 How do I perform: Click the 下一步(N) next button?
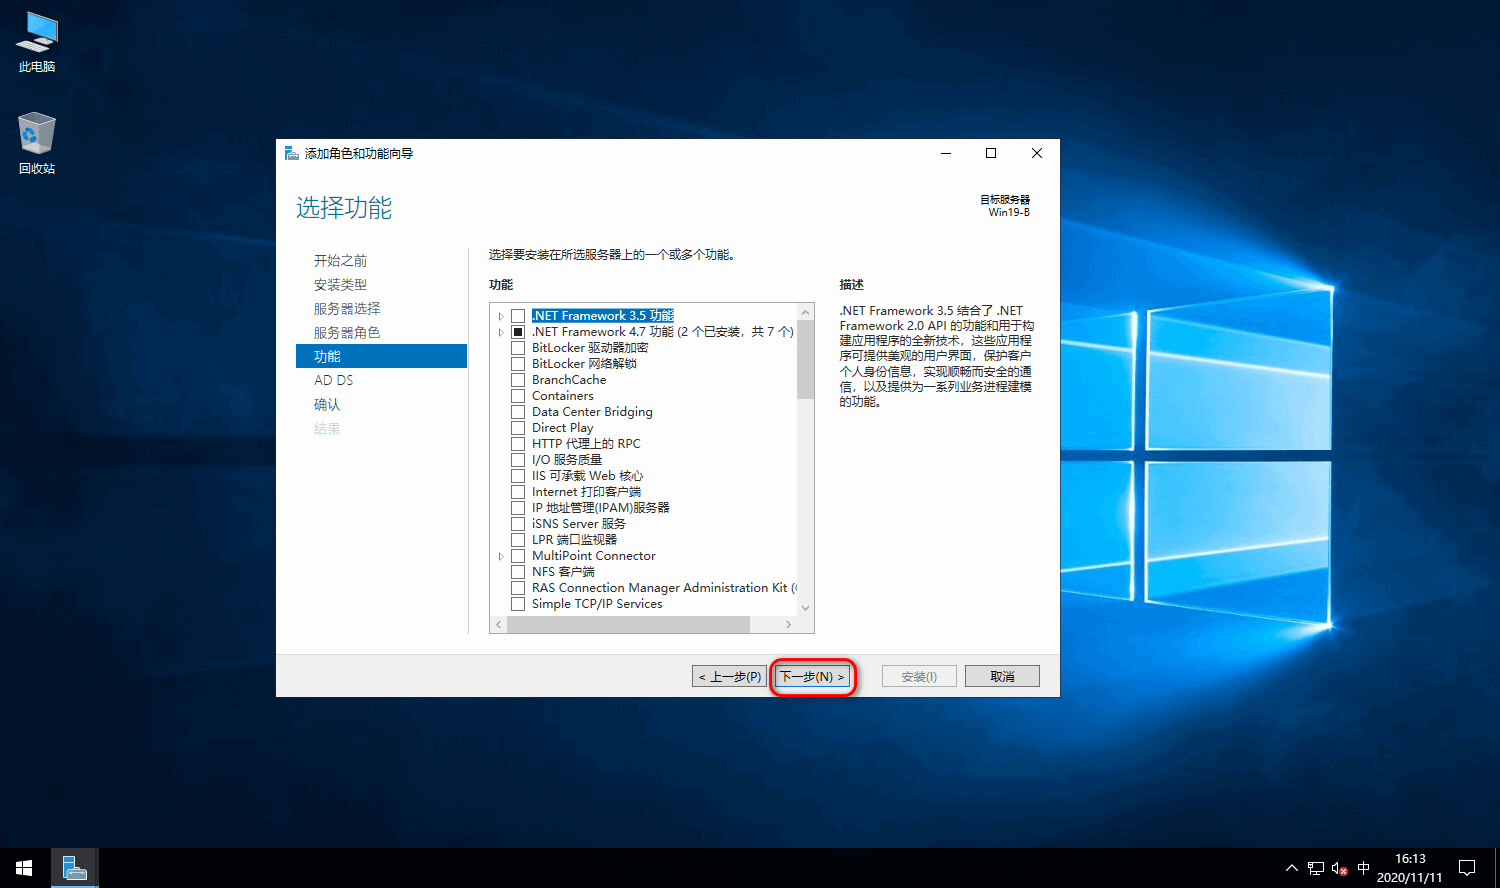[812, 677]
